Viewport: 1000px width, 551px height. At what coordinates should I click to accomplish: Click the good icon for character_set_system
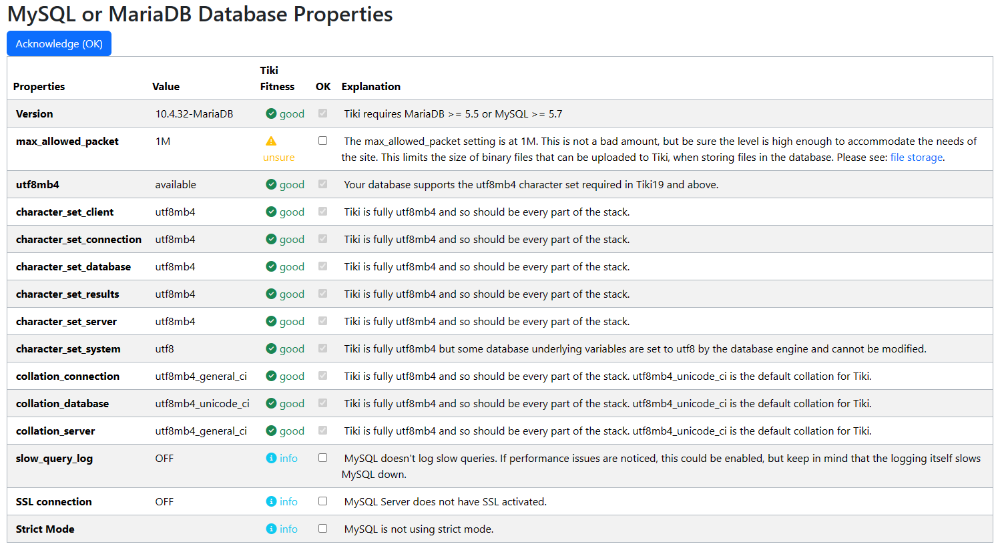click(x=271, y=349)
